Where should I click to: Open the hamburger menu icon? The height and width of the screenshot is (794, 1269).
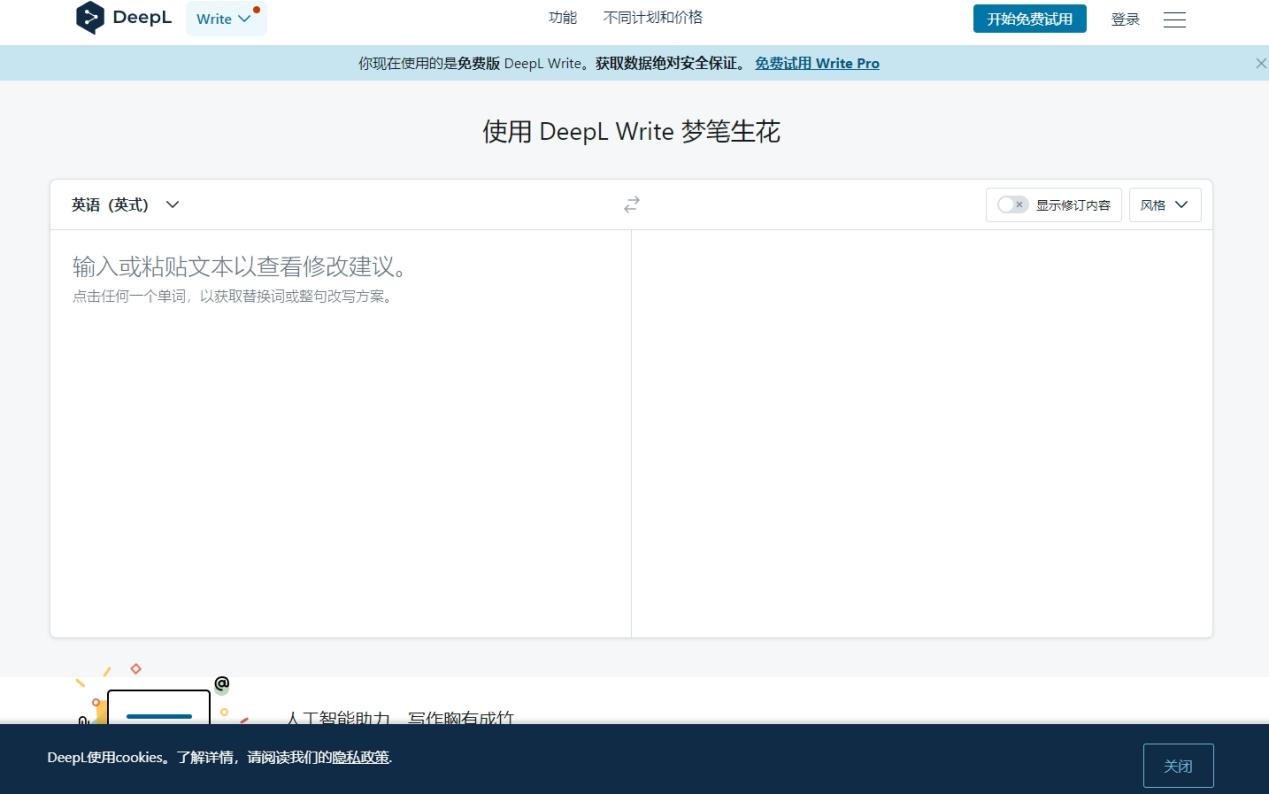tap(1175, 19)
